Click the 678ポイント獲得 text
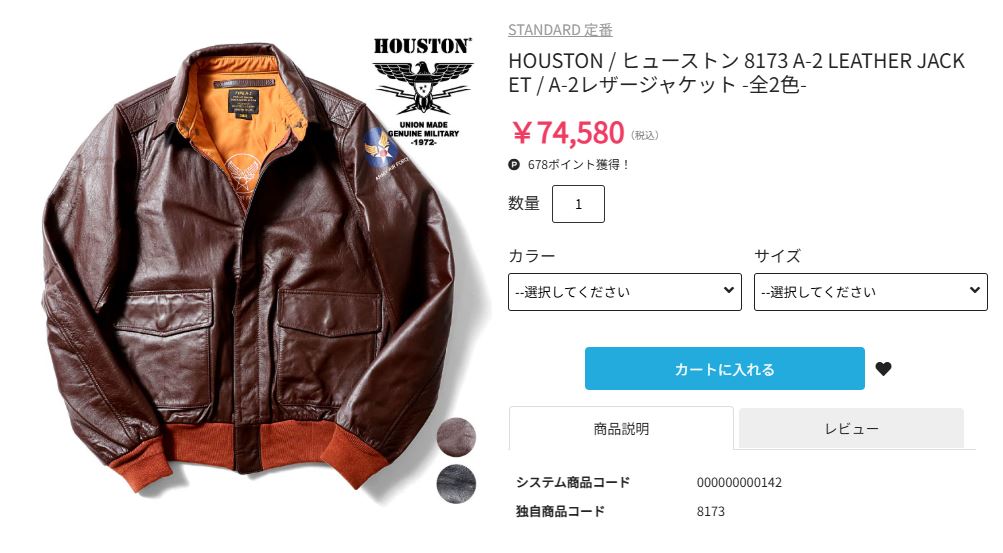 (x=579, y=165)
